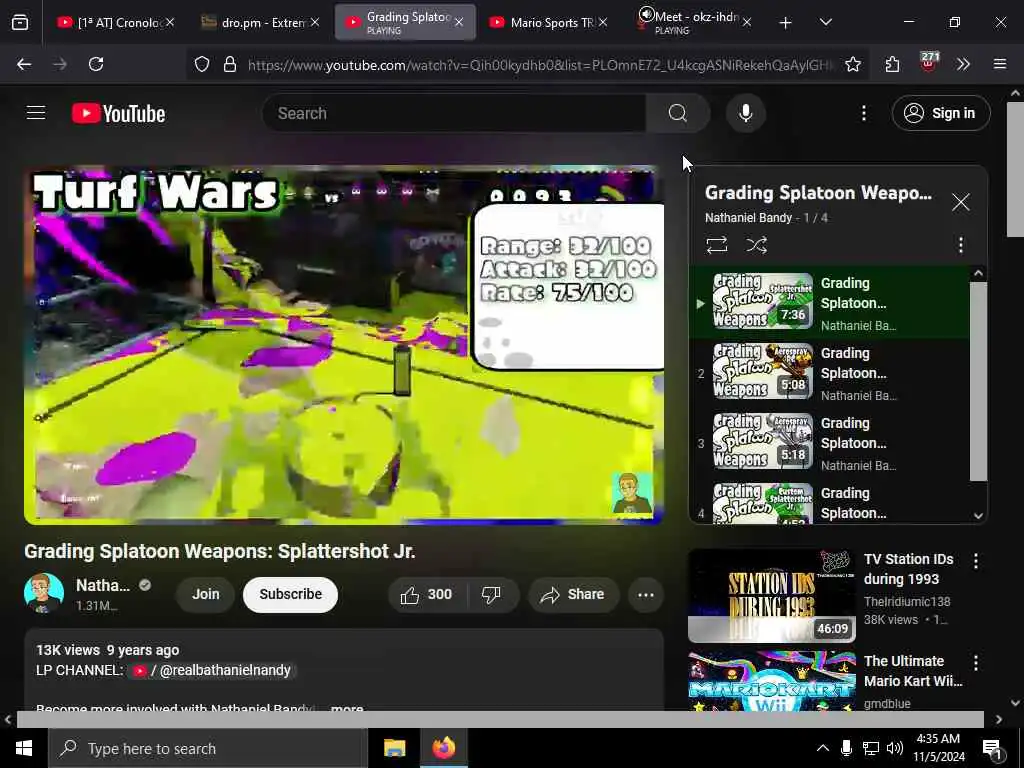Open YouTube settings three-dot menu
Viewport: 1024px width, 768px height.
click(863, 113)
